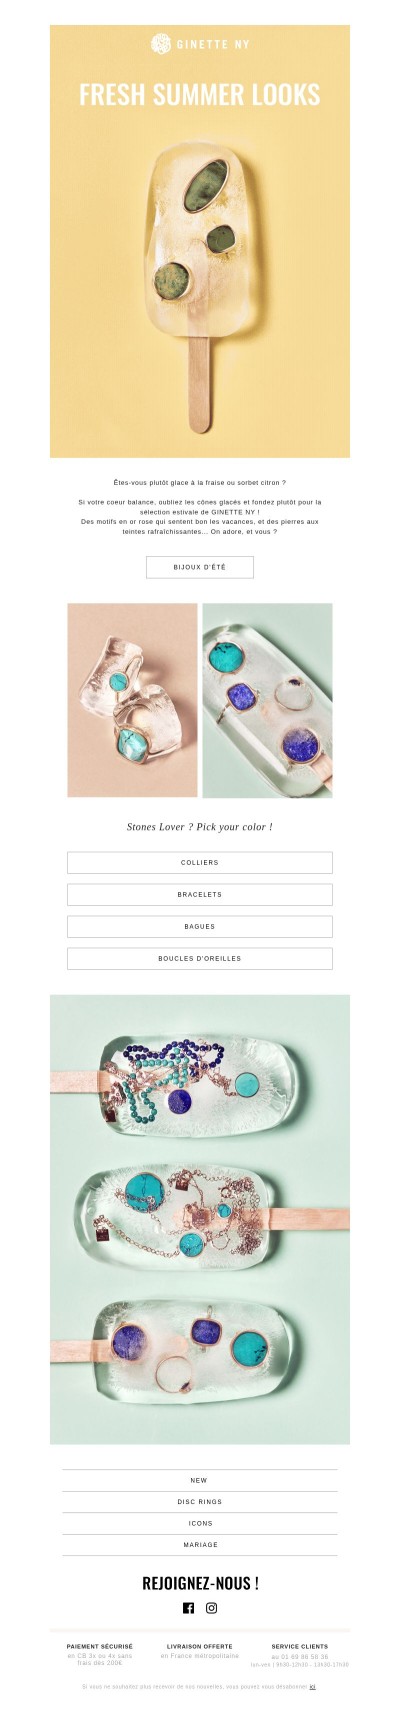Viewport: 400px width, 1714px height.
Task: Click the New menu link
Action: click(200, 1480)
